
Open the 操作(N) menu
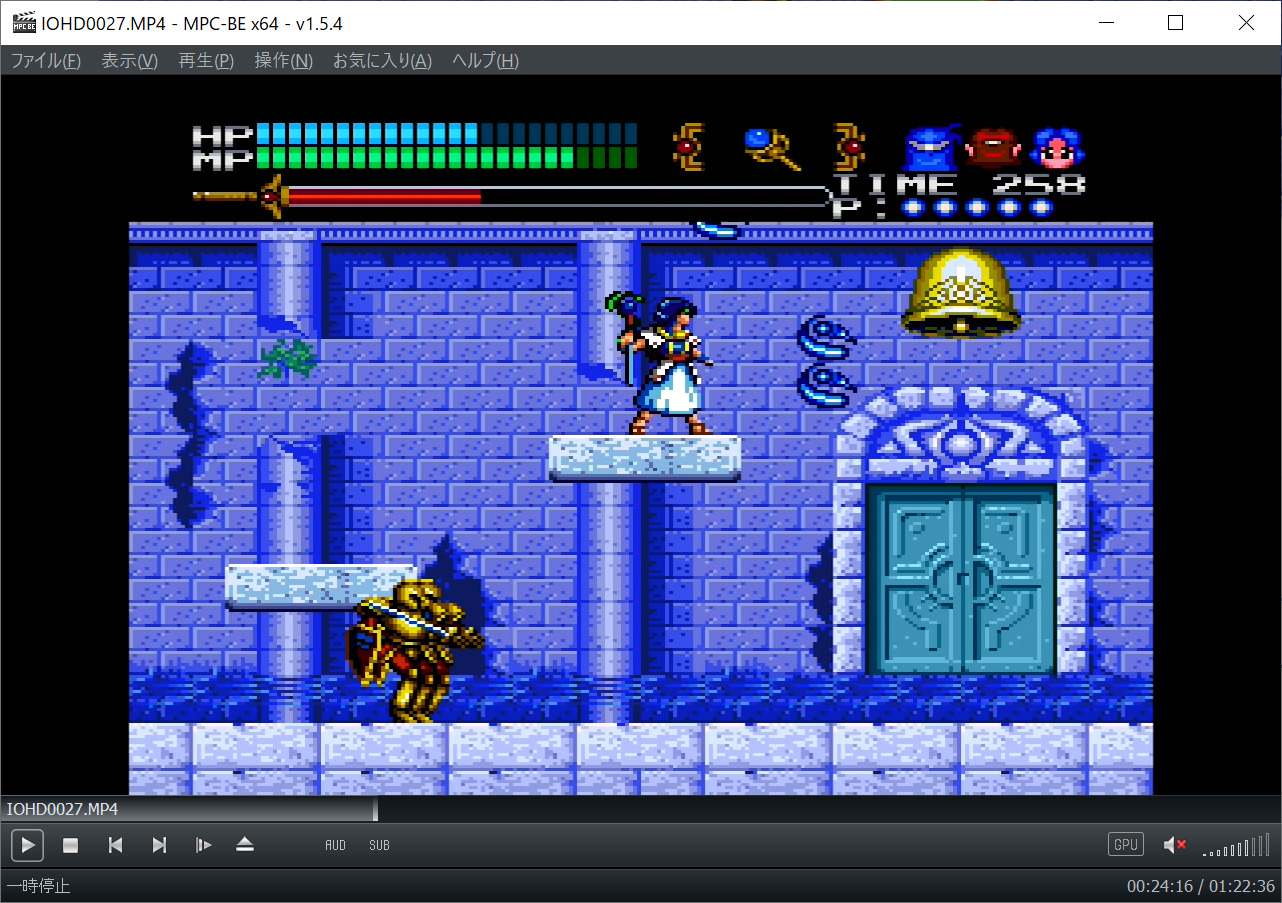pyautogui.click(x=284, y=61)
